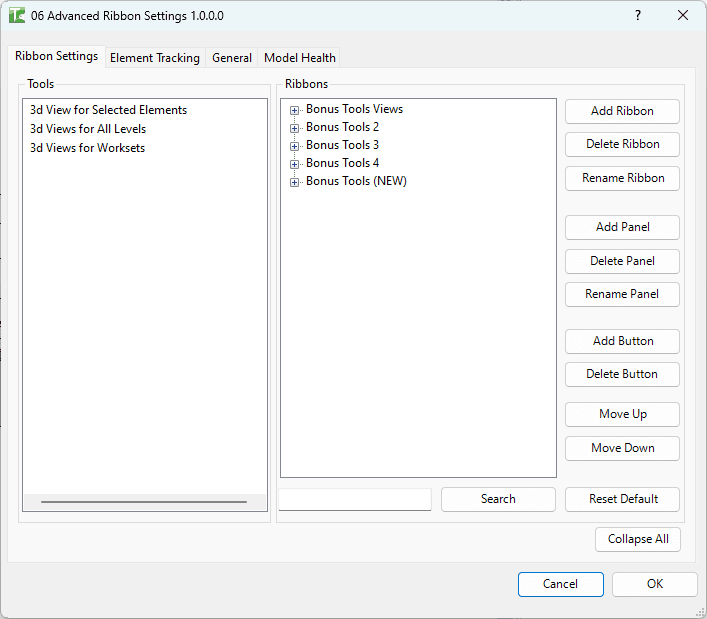
Task: Select the Bonus Tools 4 ribbon label
Action: coord(342,163)
